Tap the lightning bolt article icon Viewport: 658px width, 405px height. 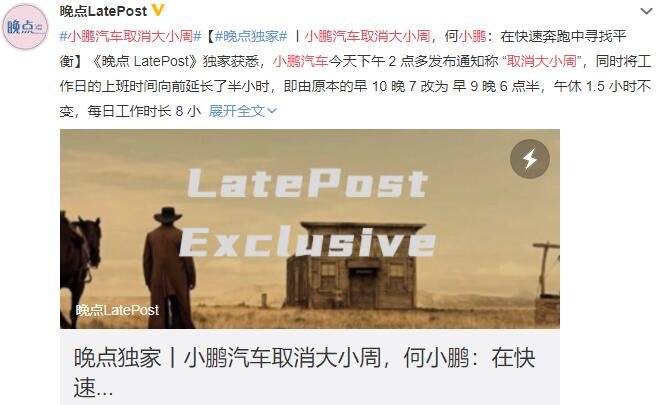click(530, 159)
